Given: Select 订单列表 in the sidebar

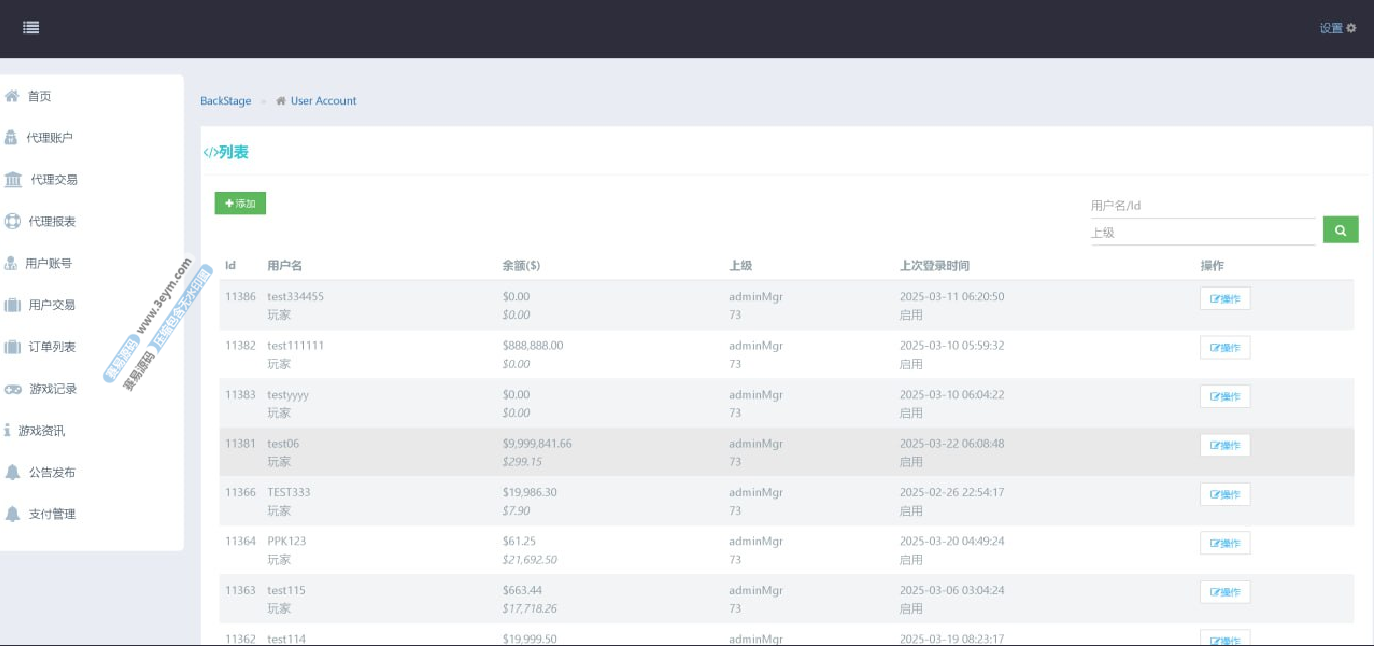Looking at the screenshot, I should [x=52, y=347].
